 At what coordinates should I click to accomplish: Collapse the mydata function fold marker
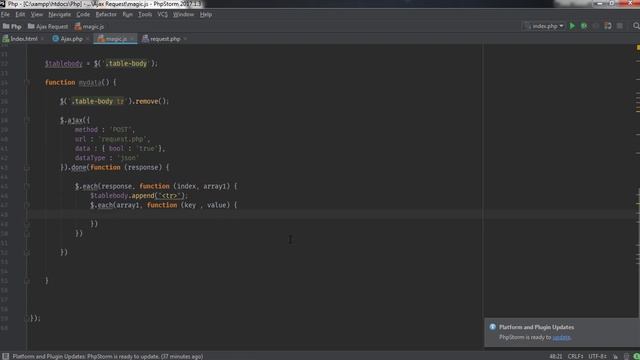coord(27,82)
